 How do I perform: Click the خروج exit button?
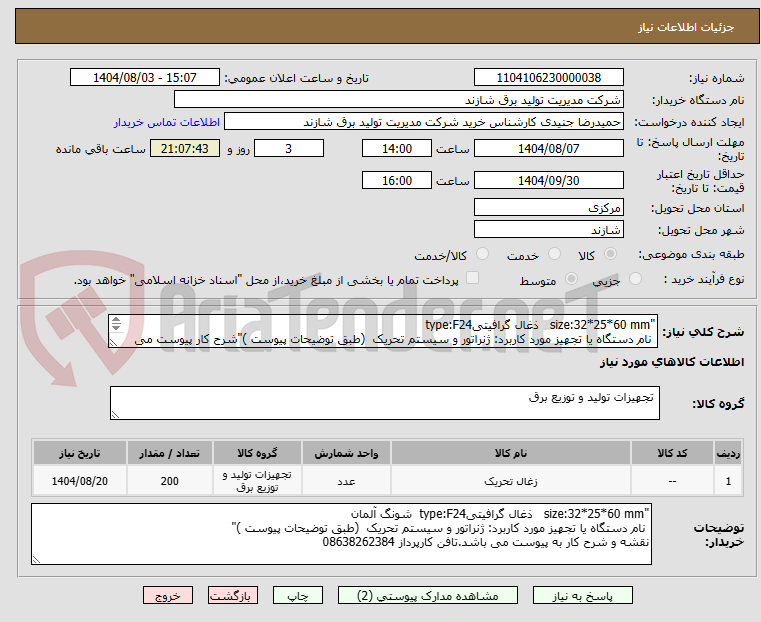tap(168, 596)
